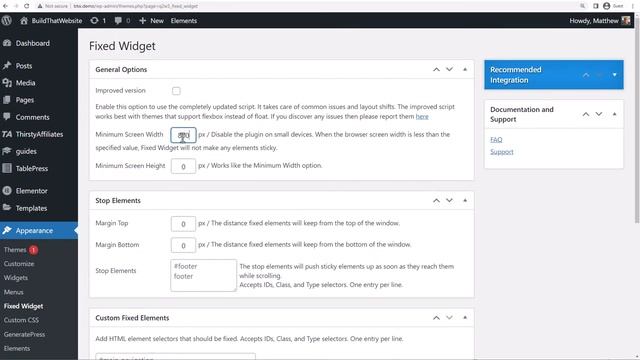Collapse Documentation and Support panel
The width and height of the screenshot is (640, 360).
(x=614, y=114)
